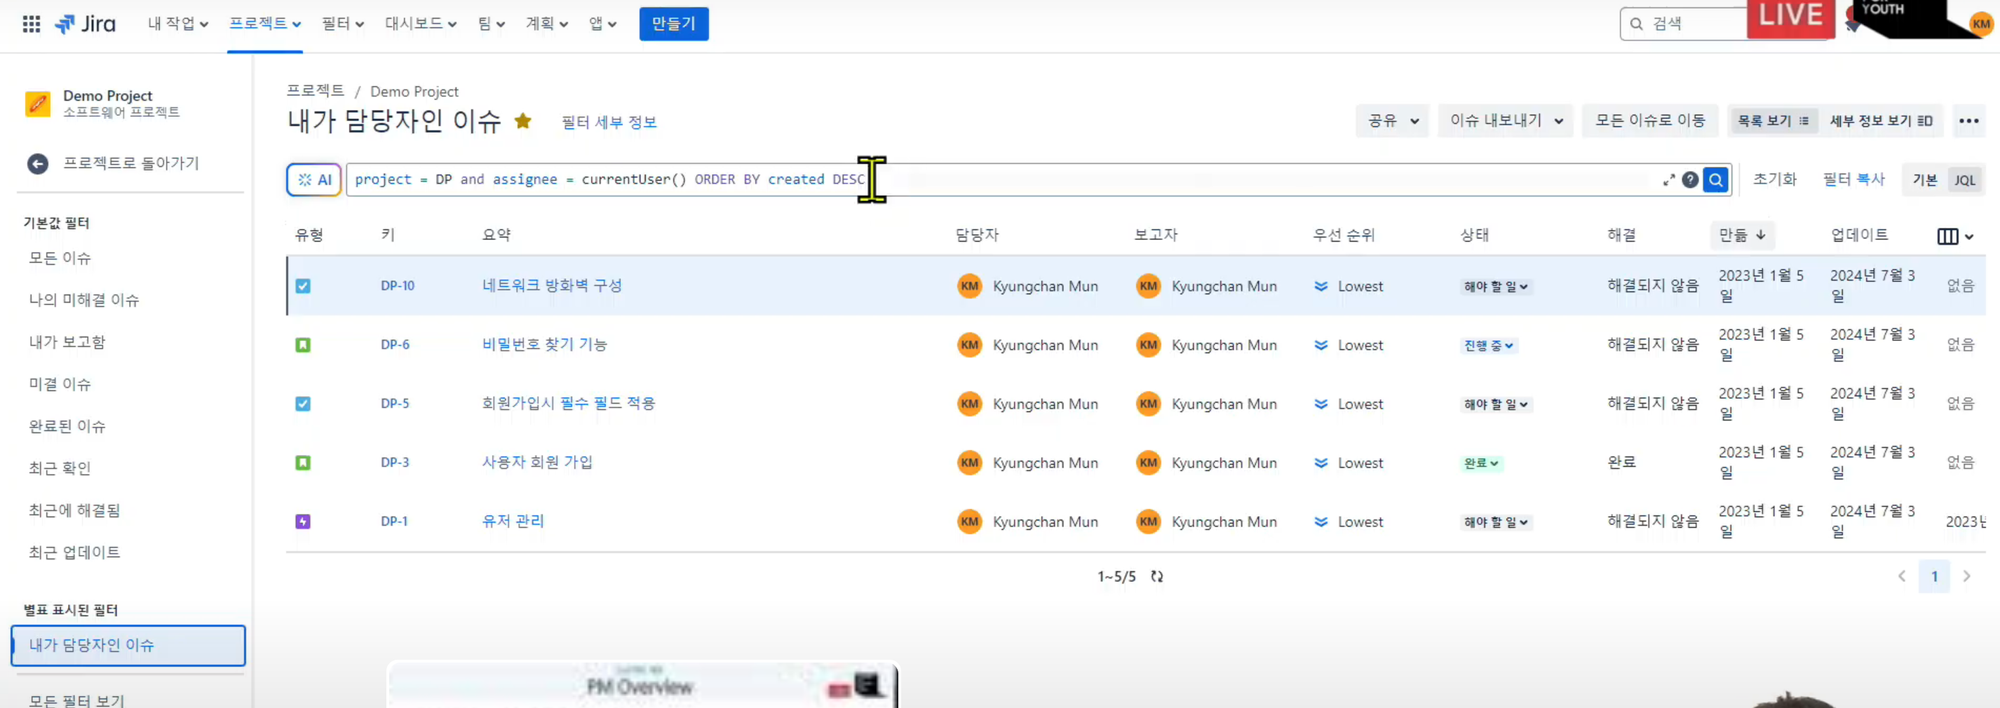Open the JQL syntax help question icon
This screenshot has height=708, width=2000.
click(1690, 180)
